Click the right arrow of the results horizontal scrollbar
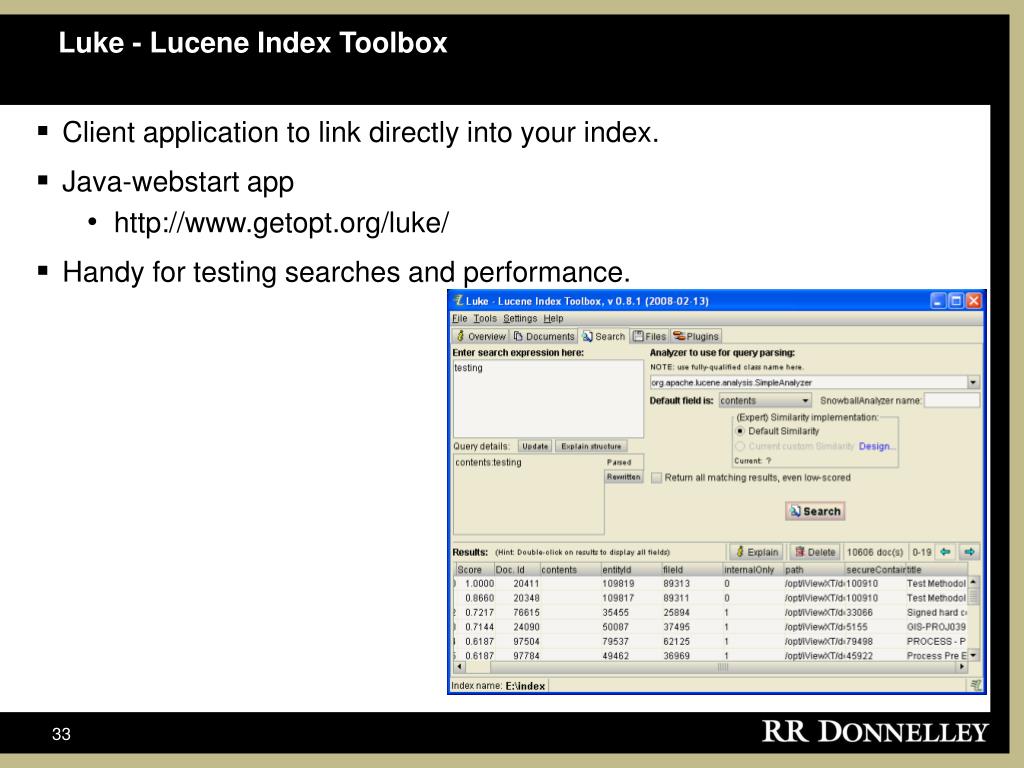The width and height of the screenshot is (1024, 768). [x=961, y=667]
